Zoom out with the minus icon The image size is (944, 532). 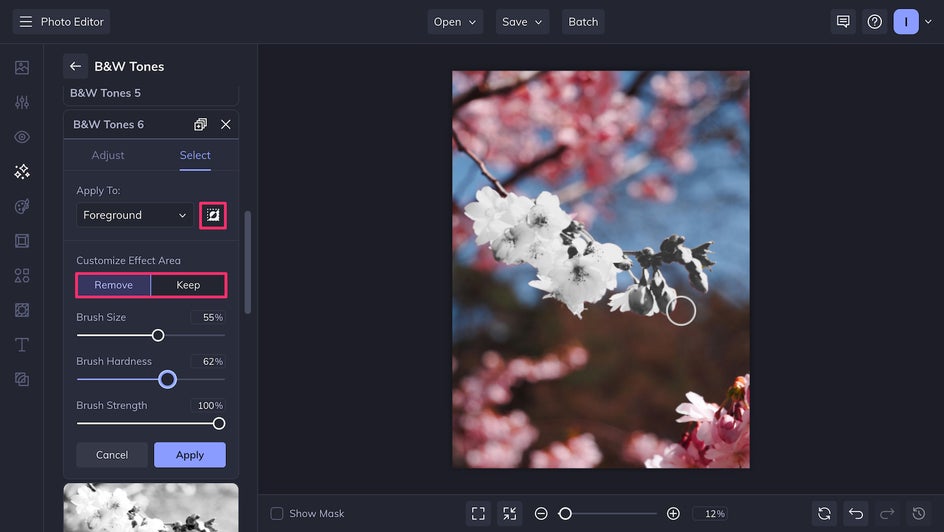(x=541, y=513)
